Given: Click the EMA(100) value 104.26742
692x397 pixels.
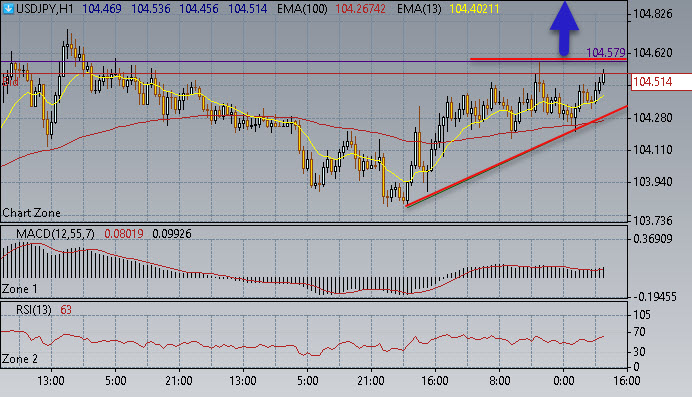Looking at the screenshot, I should [361, 9].
